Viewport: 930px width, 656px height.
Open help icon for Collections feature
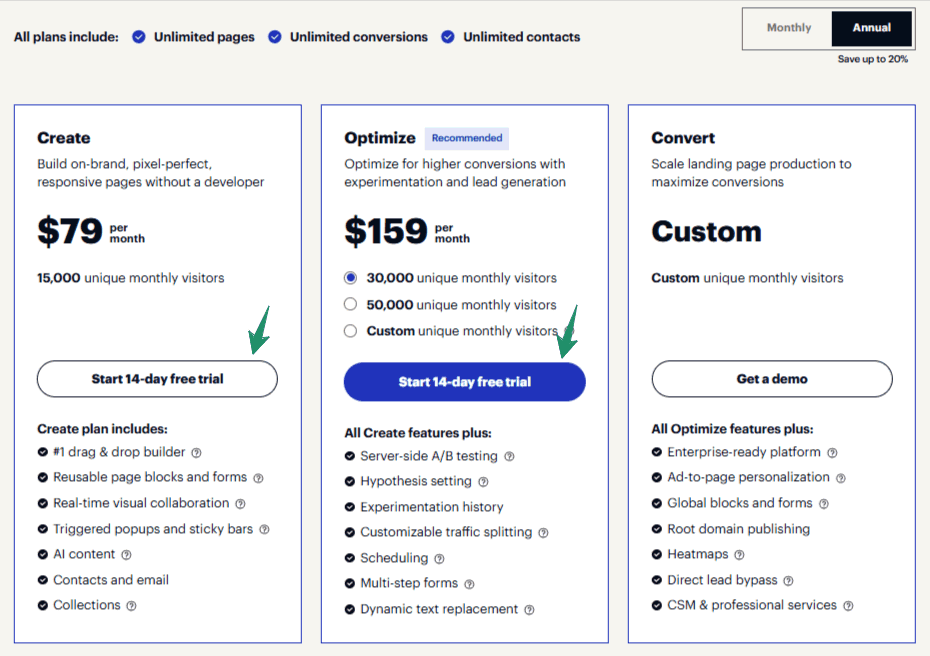(131, 605)
